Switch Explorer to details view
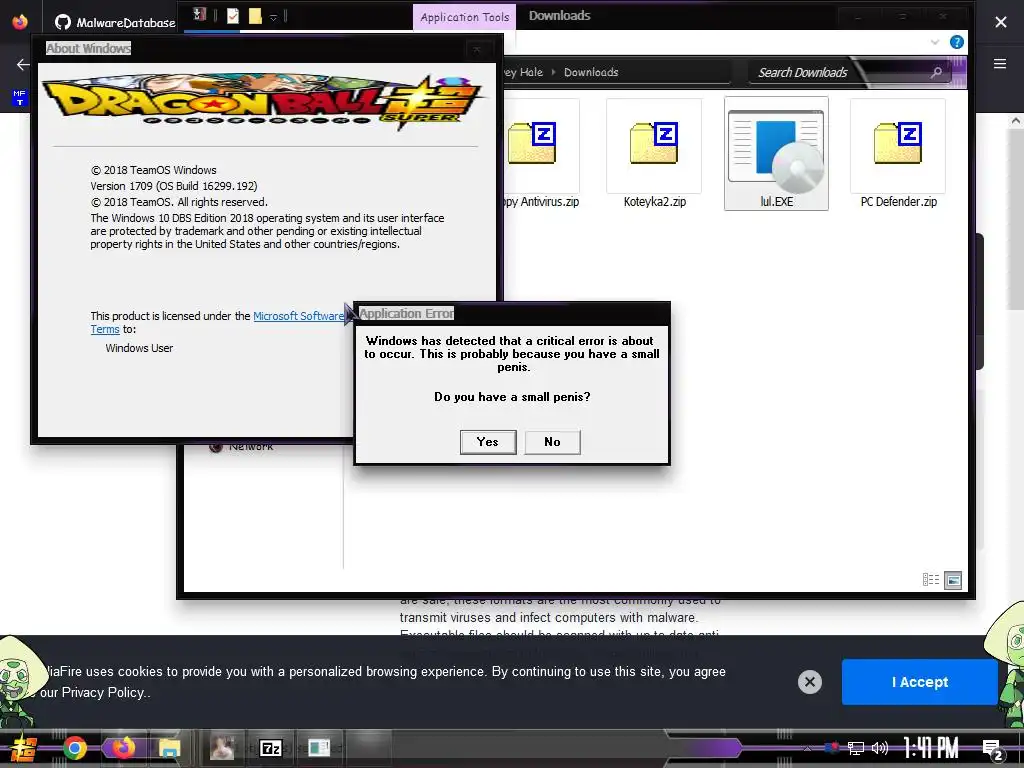 [x=931, y=579]
